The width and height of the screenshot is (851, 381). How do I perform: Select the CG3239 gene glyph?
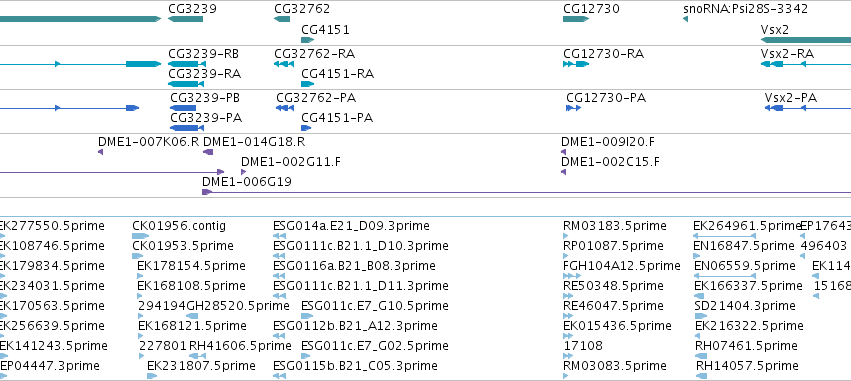click(x=185, y=19)
